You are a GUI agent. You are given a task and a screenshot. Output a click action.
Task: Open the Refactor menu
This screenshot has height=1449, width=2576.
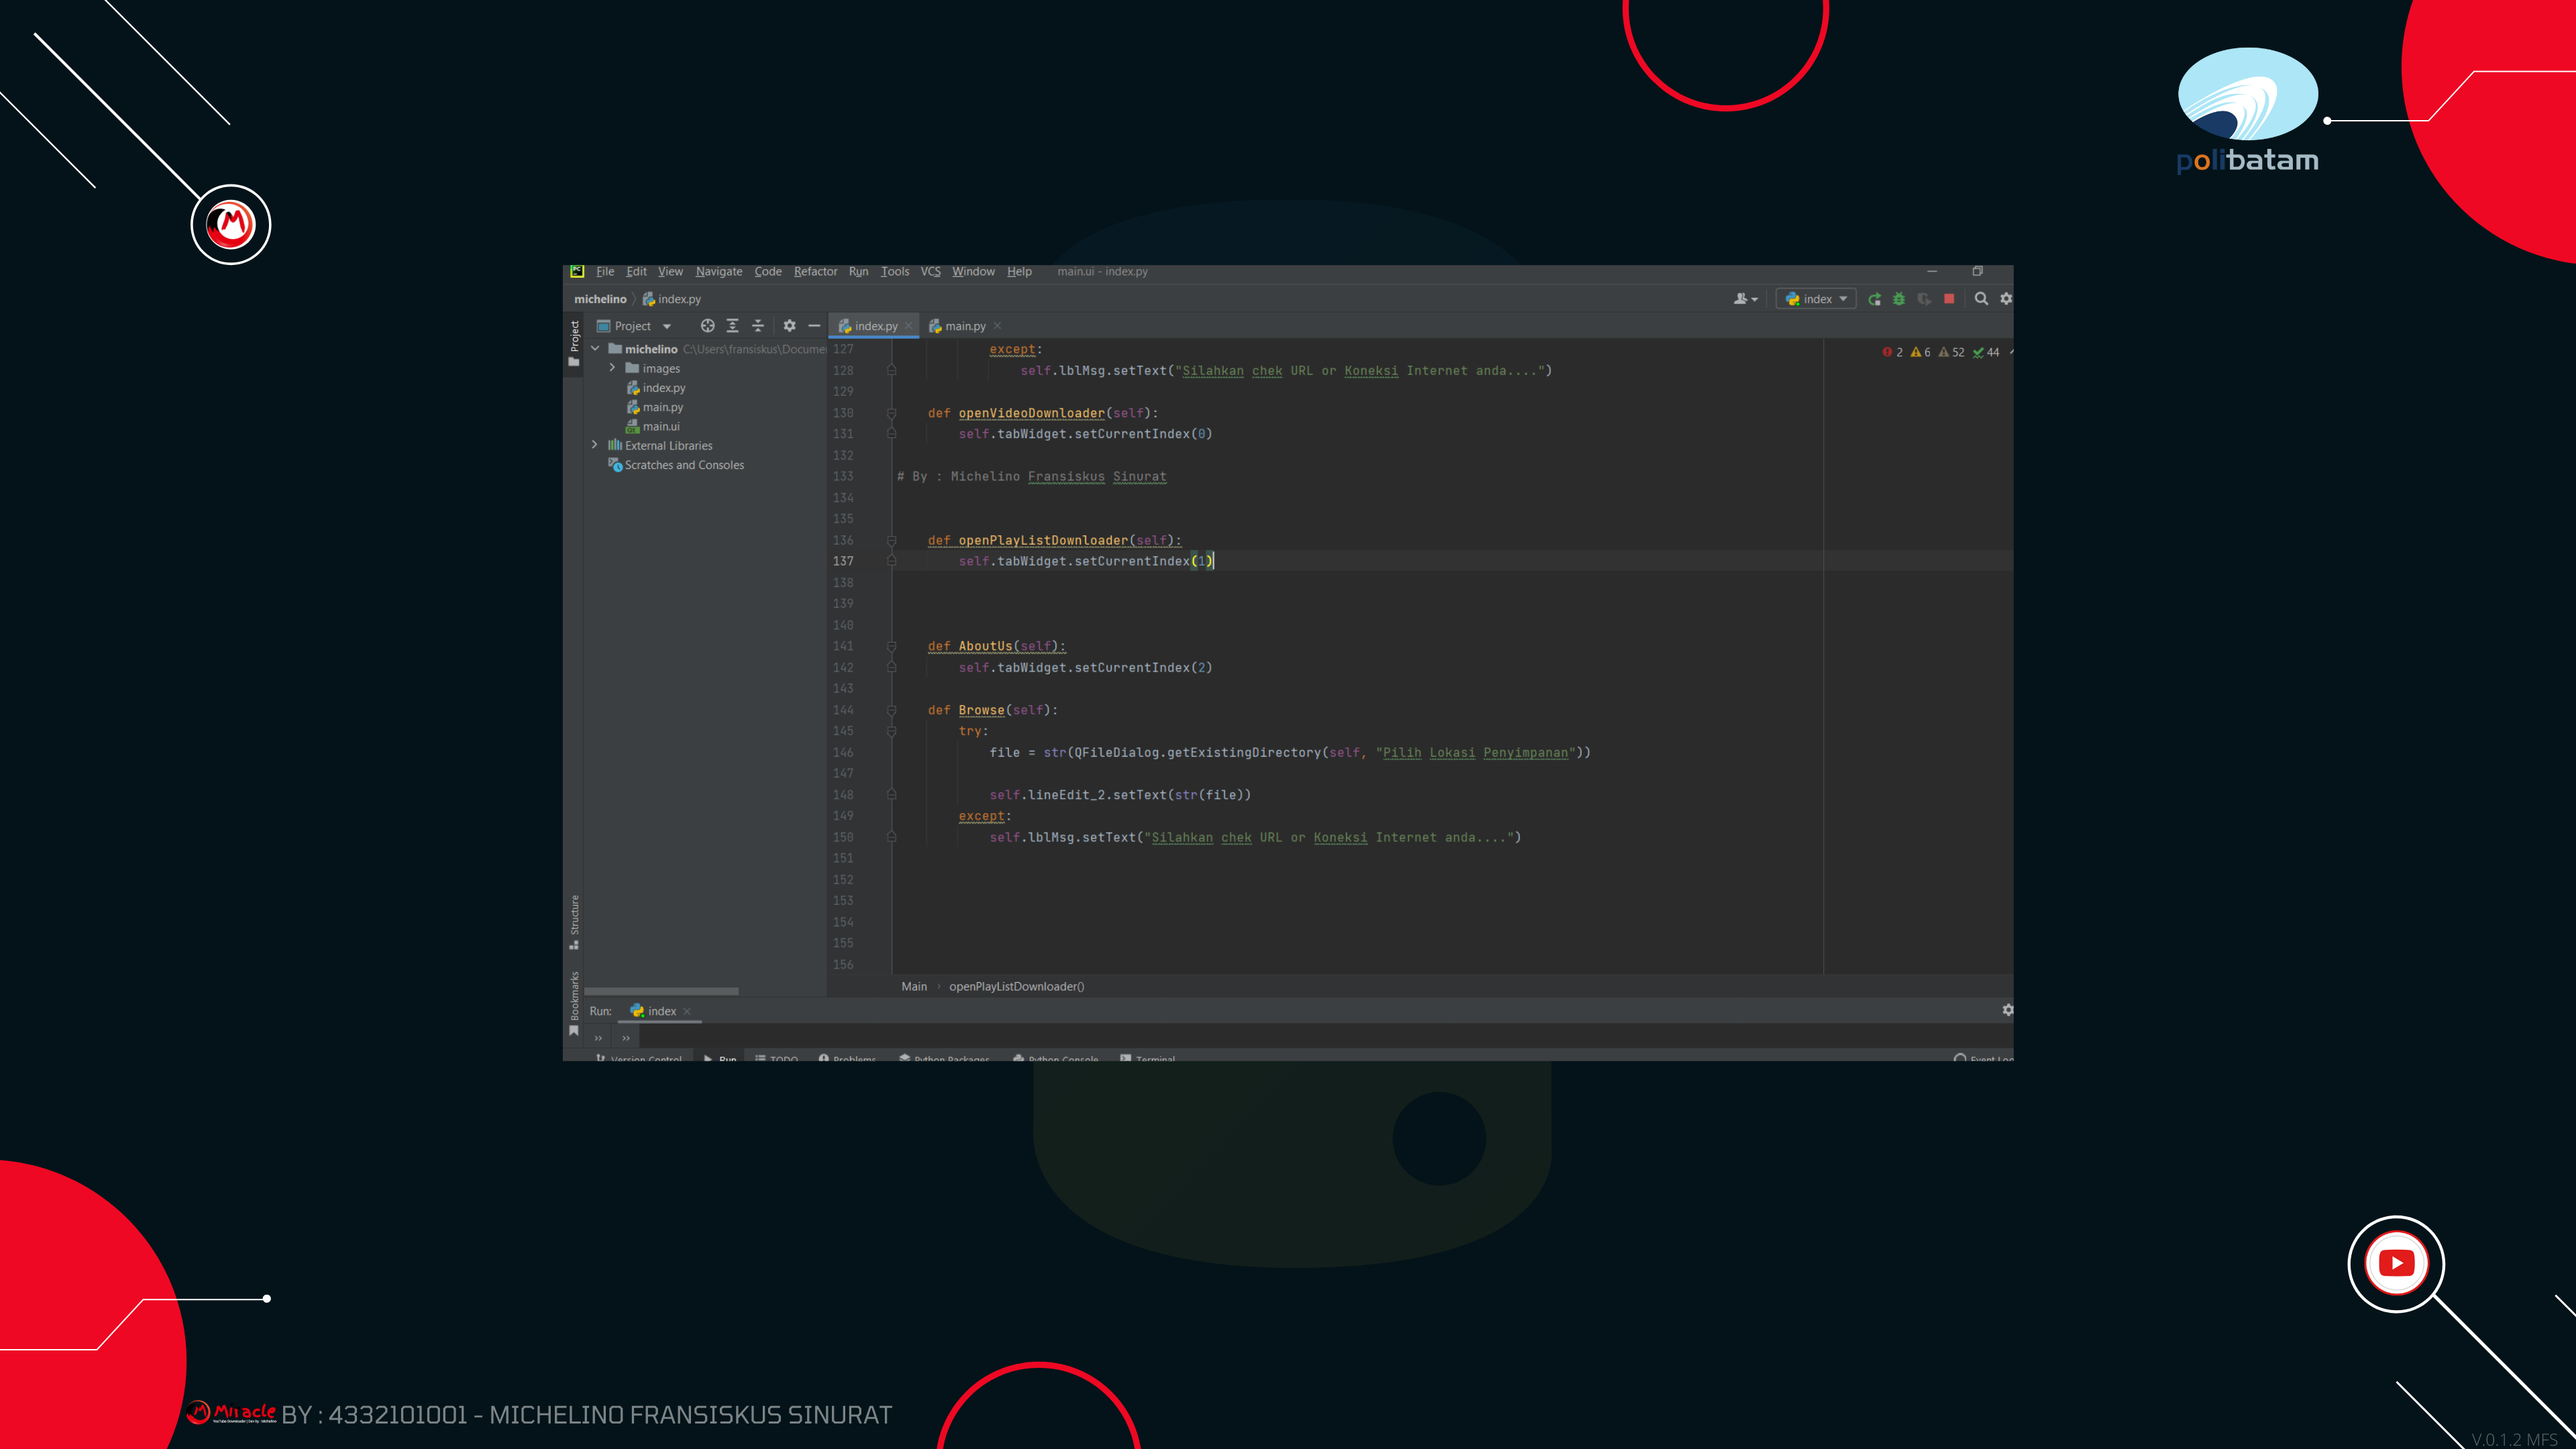tap(815, 271)
